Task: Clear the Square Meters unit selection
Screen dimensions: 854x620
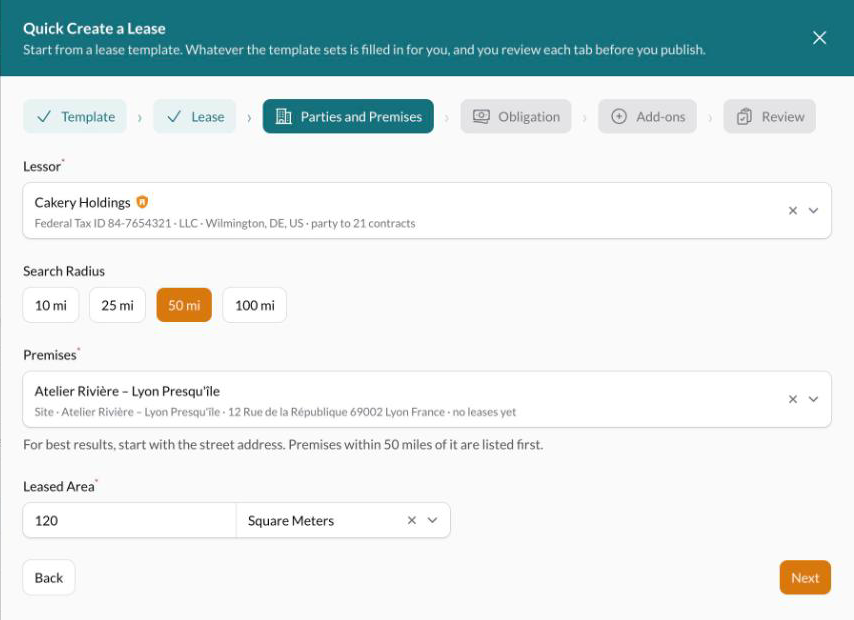Action: (412, 520)
